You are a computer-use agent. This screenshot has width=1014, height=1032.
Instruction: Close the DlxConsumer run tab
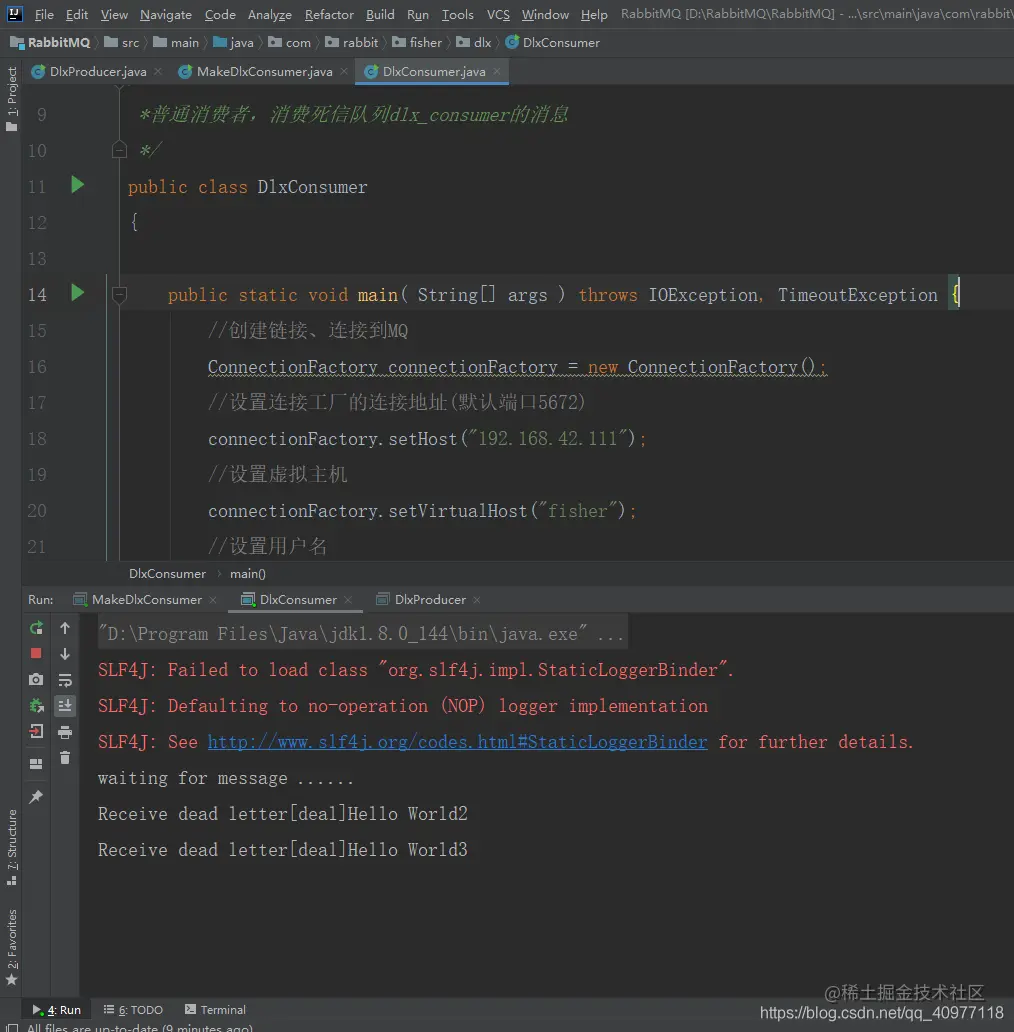point(348,600)
